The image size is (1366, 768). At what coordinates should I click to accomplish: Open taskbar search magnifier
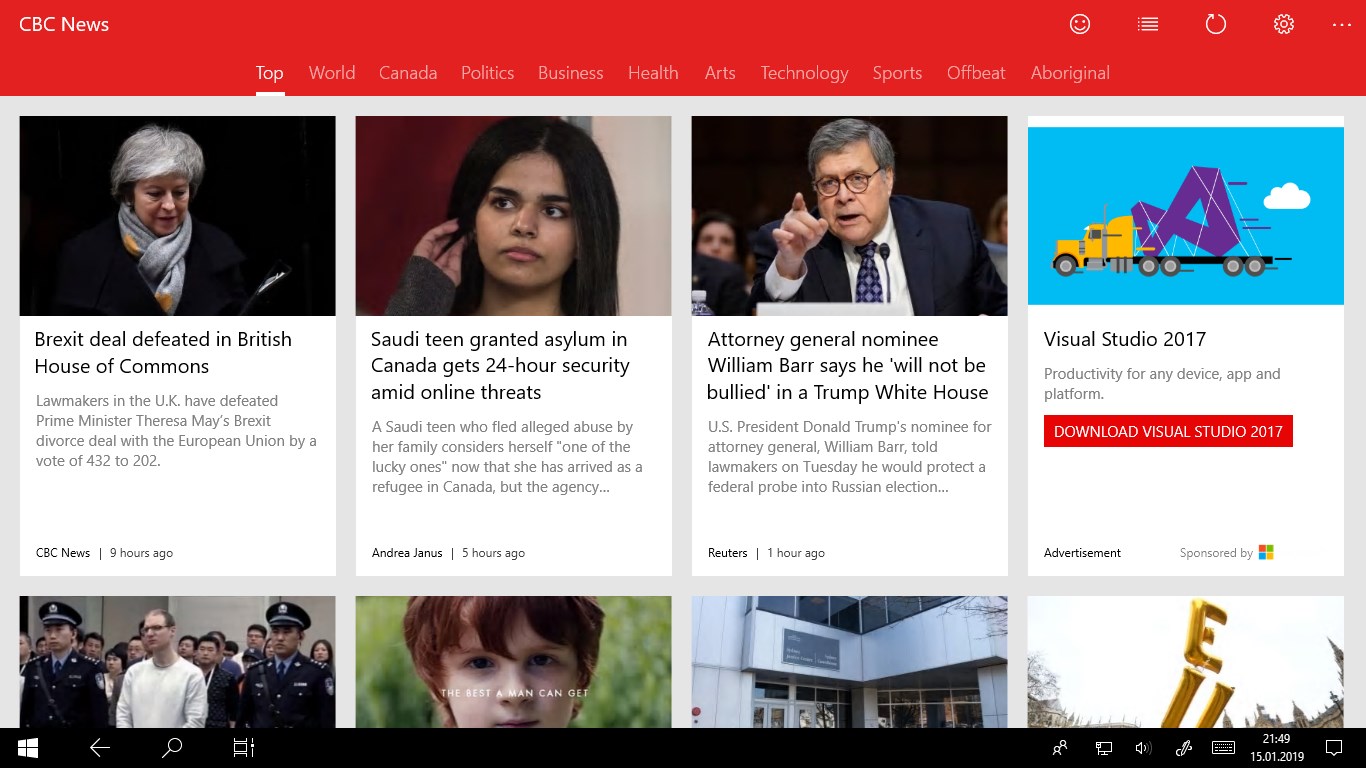pos(172,747)
